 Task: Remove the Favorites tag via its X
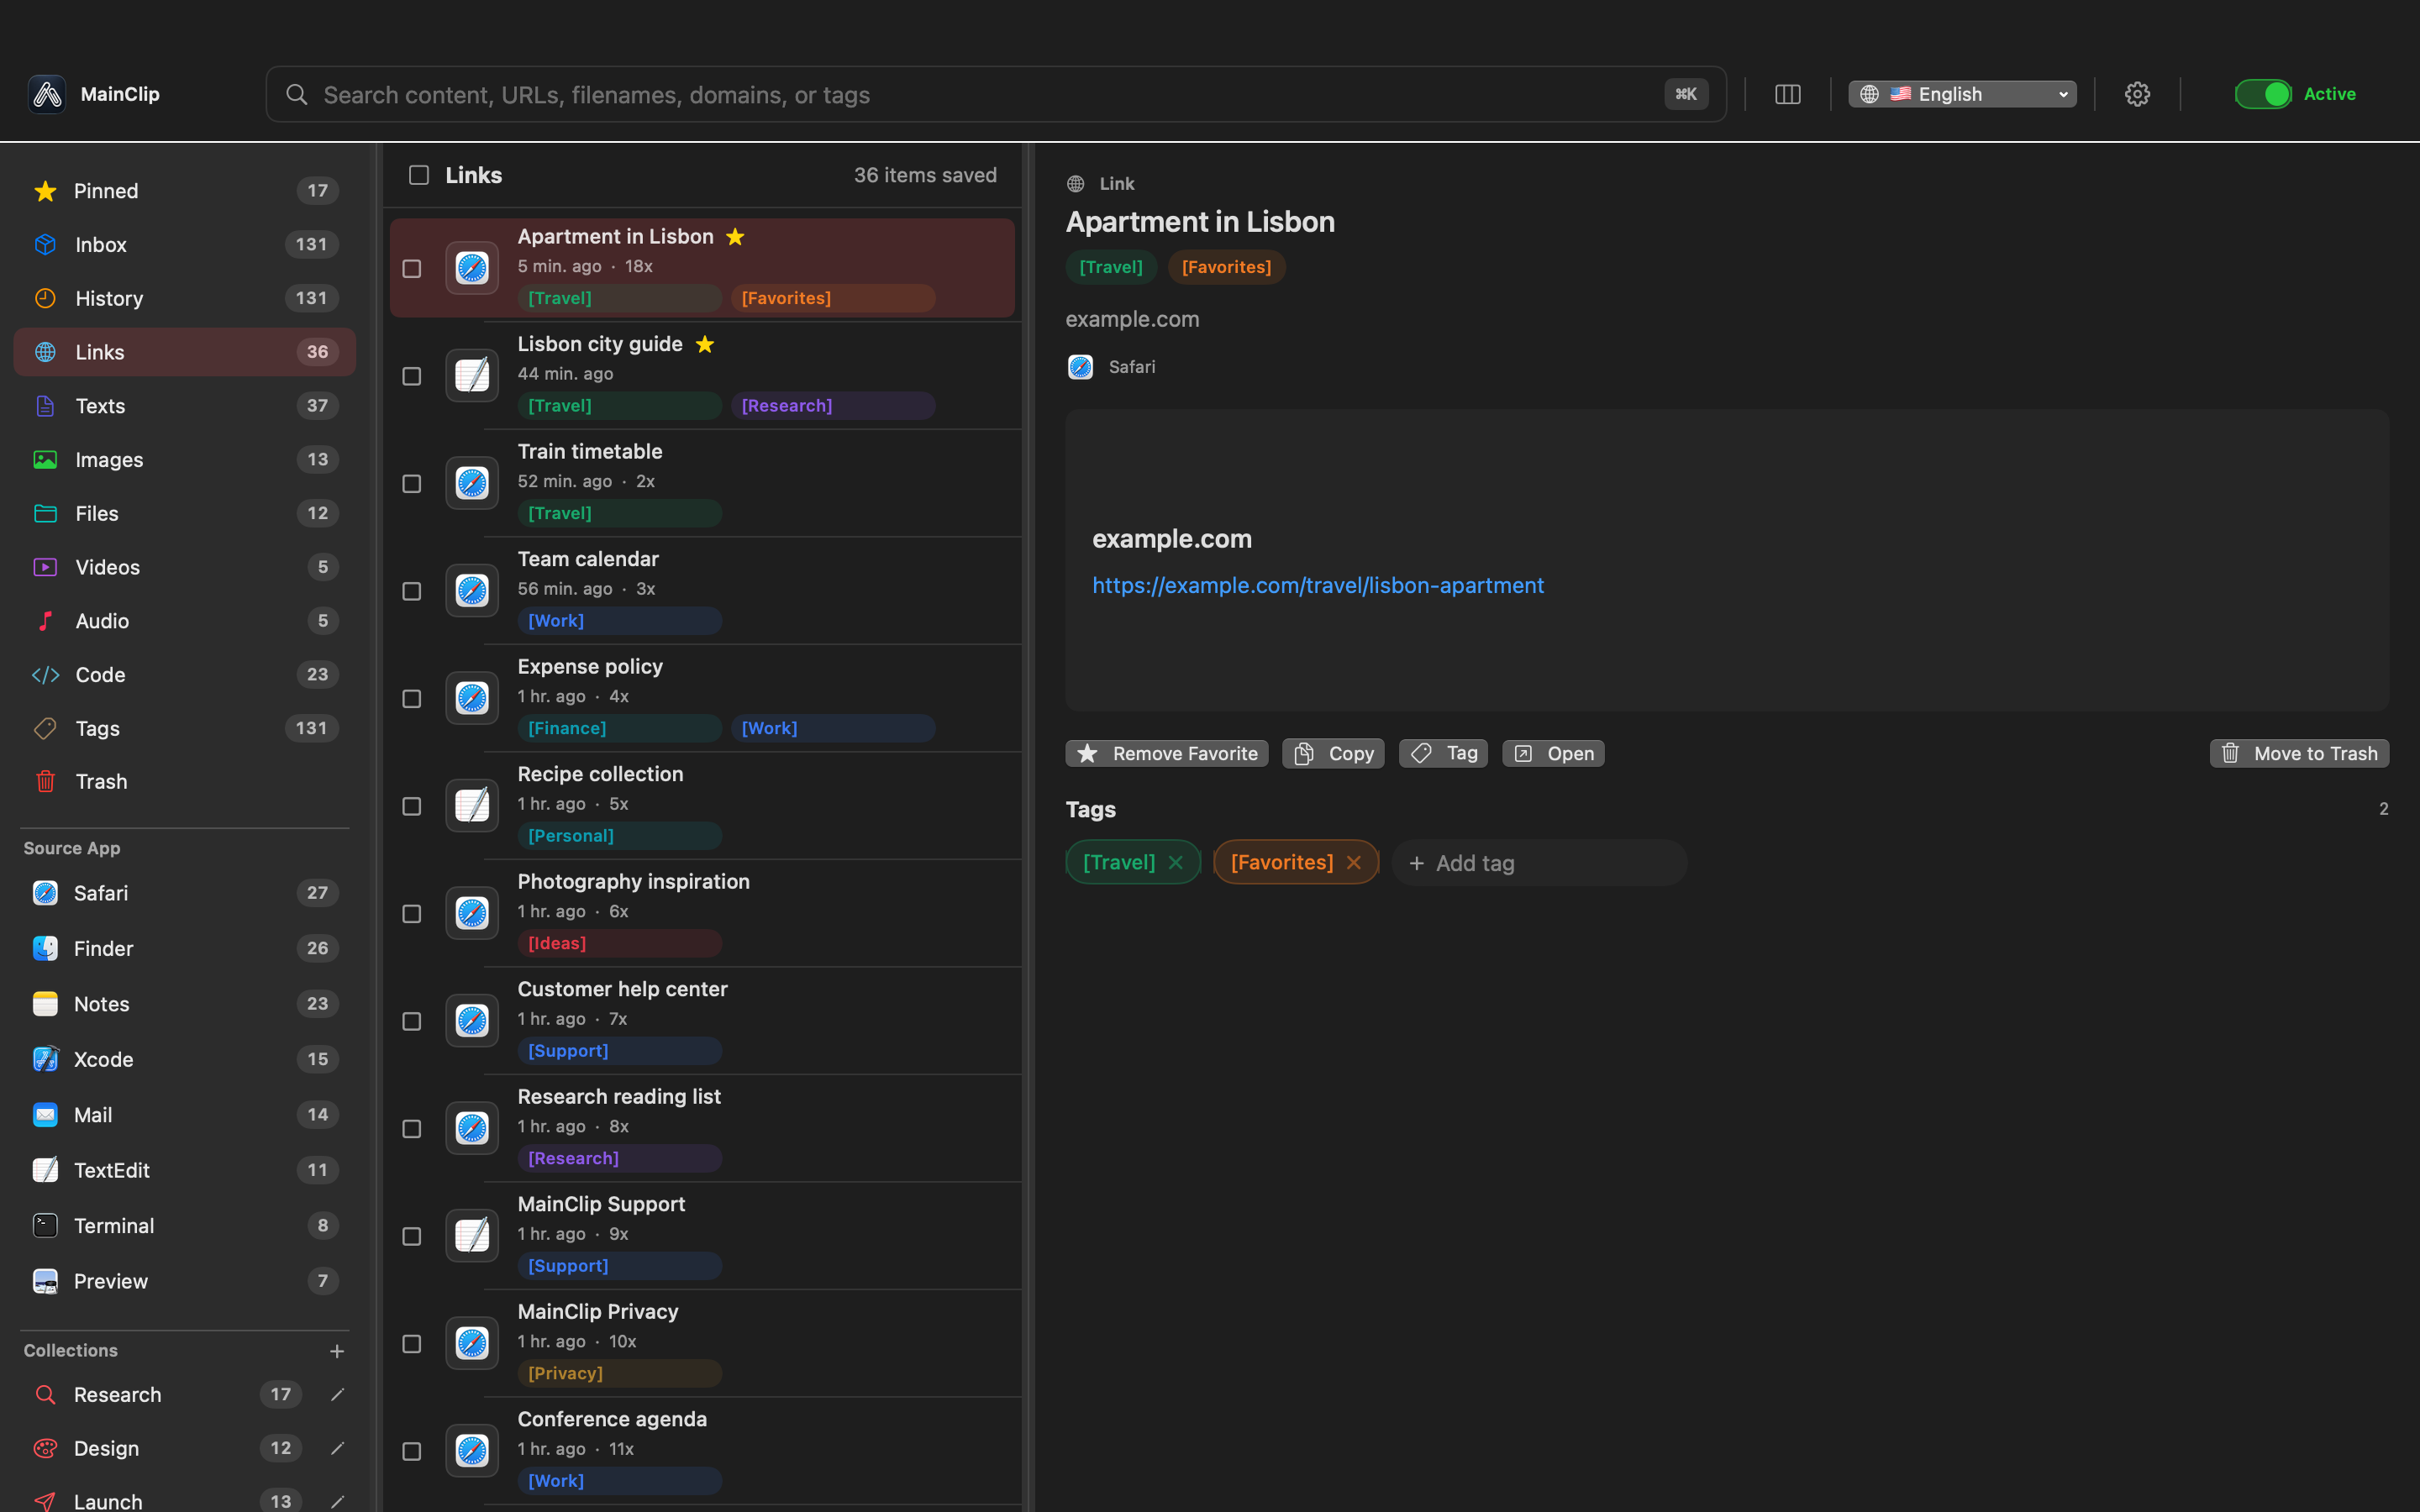tap(1354, 862)
